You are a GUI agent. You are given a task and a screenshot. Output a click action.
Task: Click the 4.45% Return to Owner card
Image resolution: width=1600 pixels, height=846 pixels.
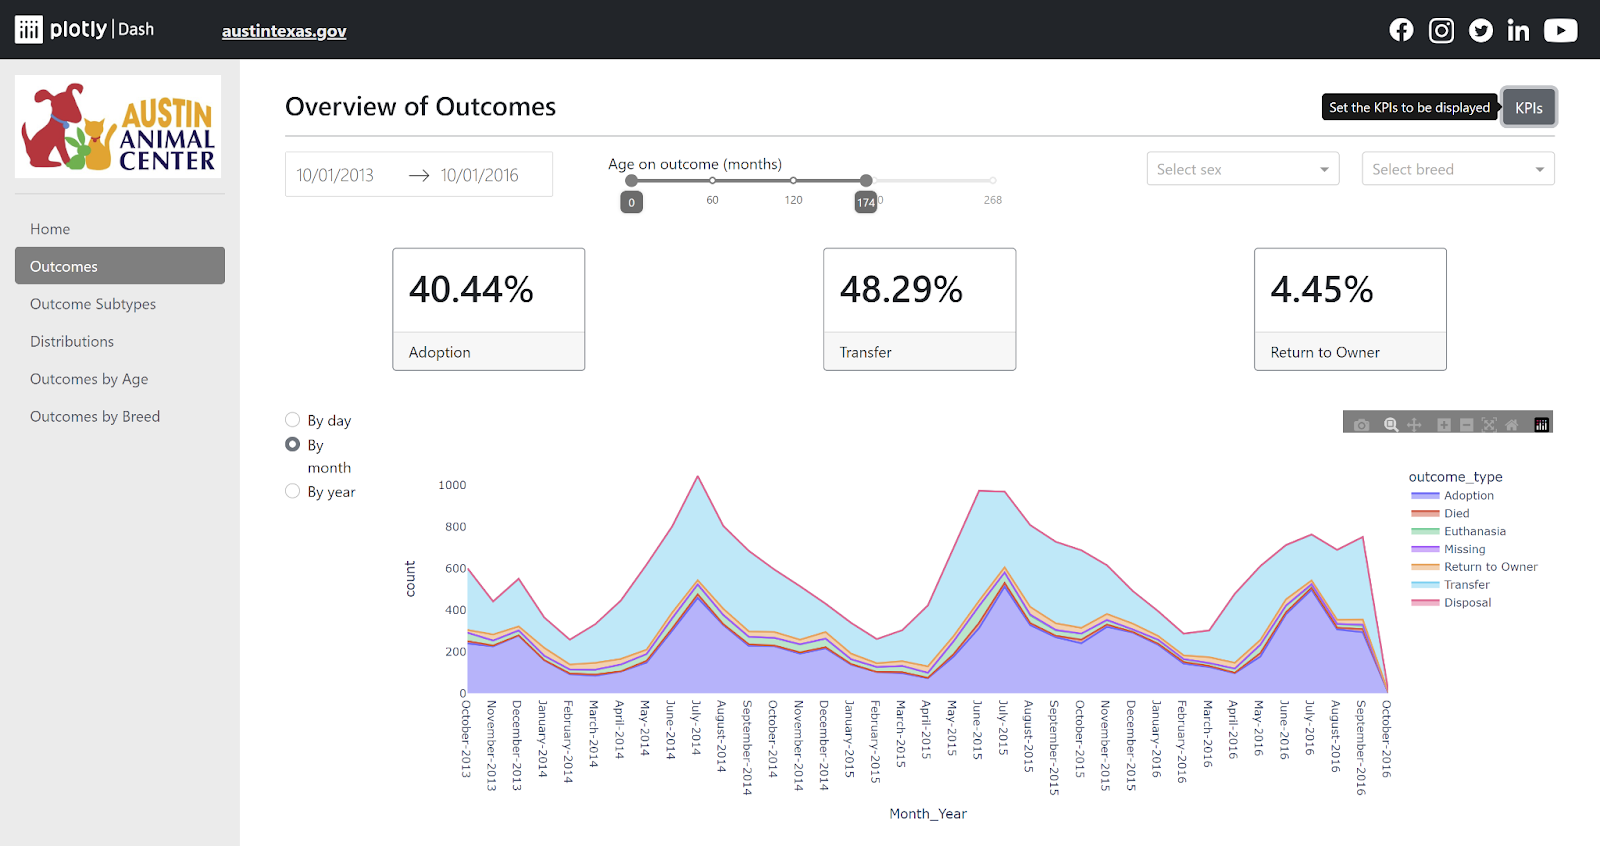point(1351,309)
